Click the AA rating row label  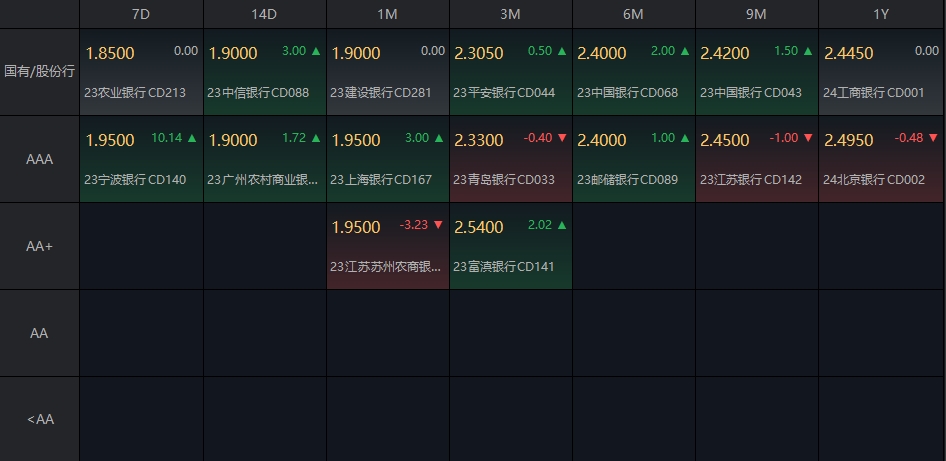point(39,333)
